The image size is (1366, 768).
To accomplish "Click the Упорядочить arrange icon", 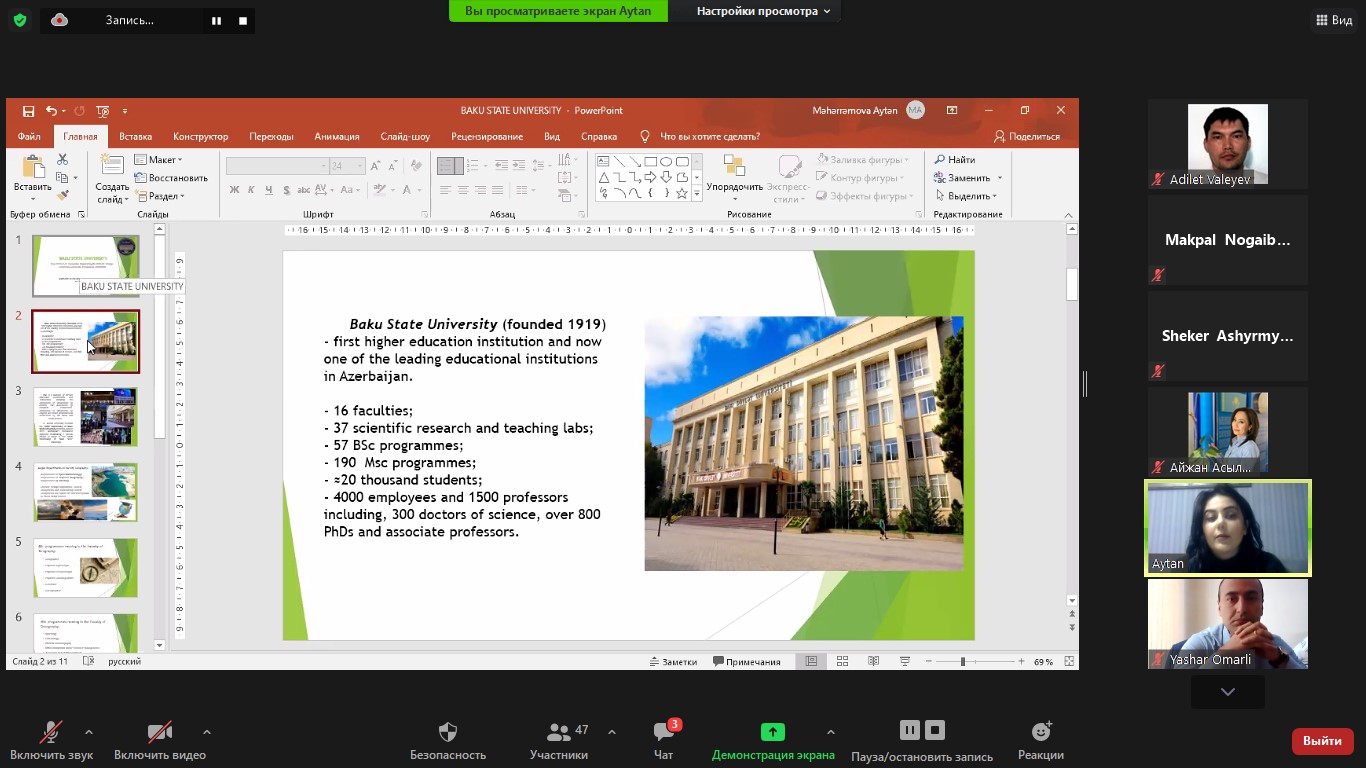I will [x=734, y=167].
